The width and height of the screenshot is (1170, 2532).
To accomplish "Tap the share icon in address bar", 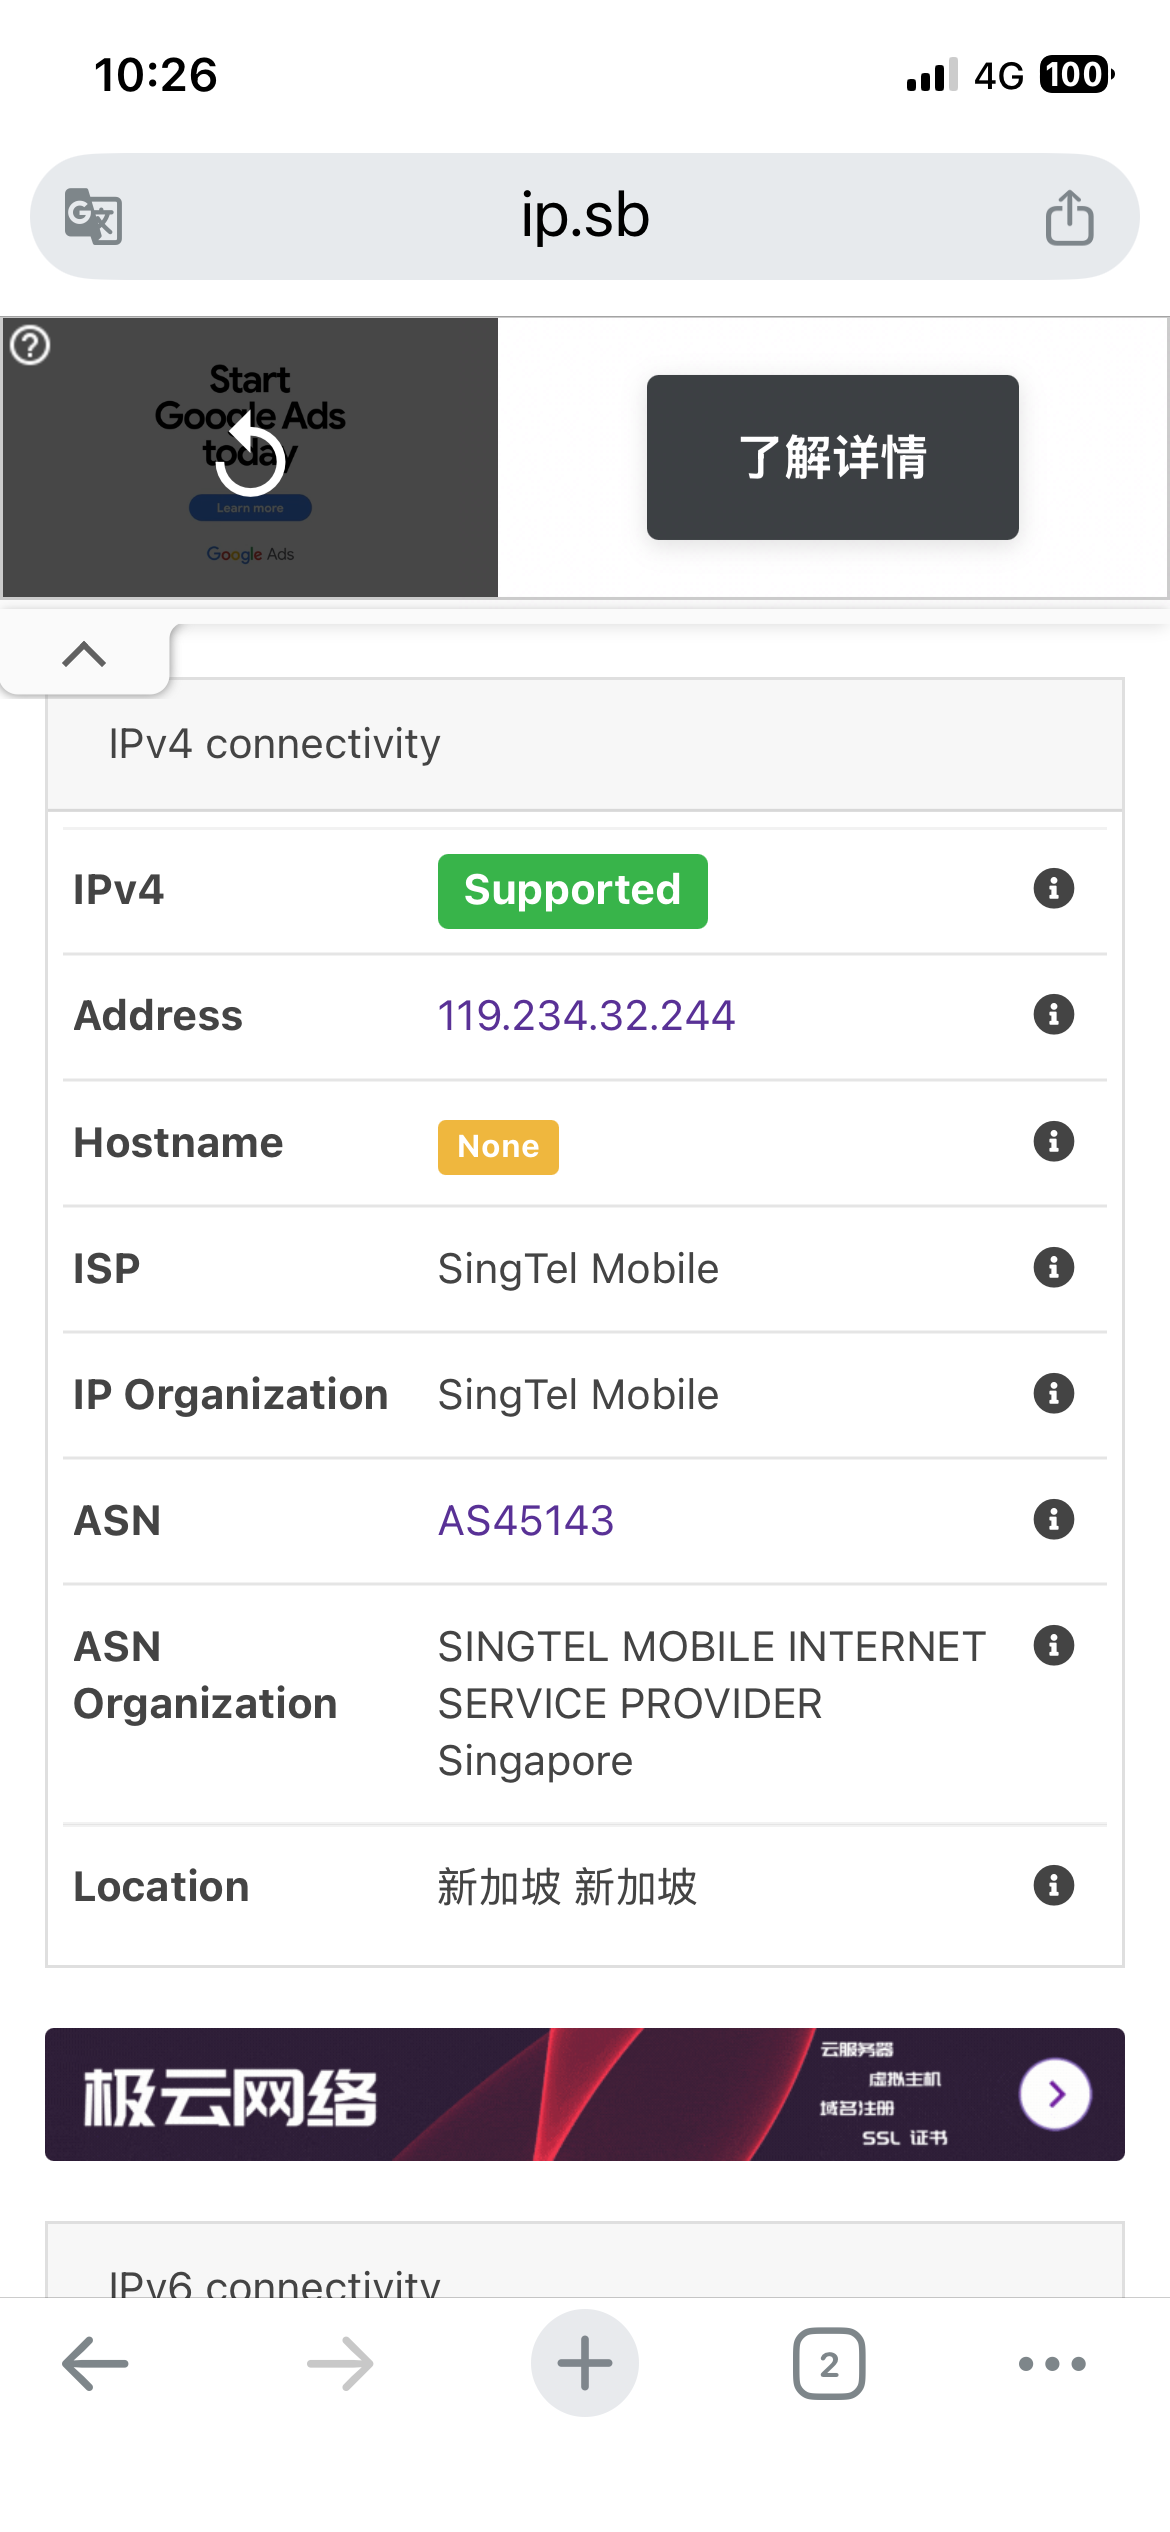I will point(1069,217).
